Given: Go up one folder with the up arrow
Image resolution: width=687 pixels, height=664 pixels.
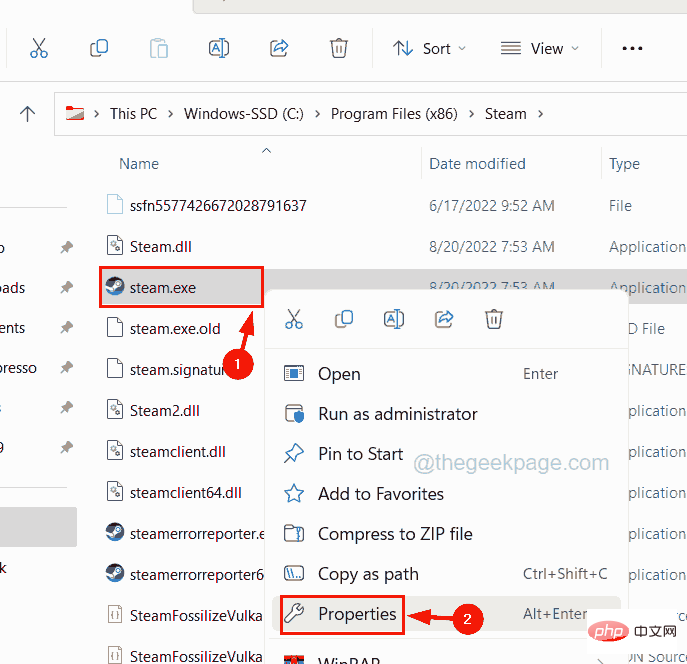Looking at the screenshot, I should click(27, 114).
